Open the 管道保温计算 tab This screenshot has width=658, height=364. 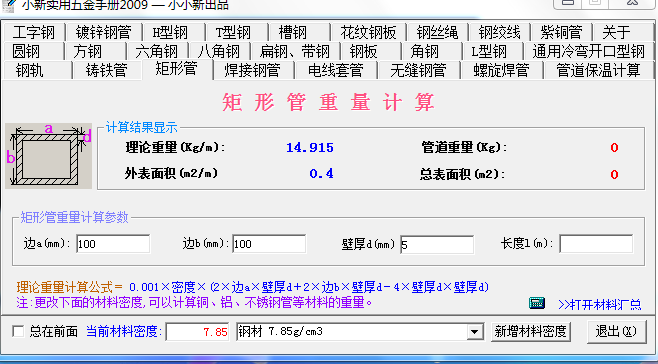tap(598, 70)
